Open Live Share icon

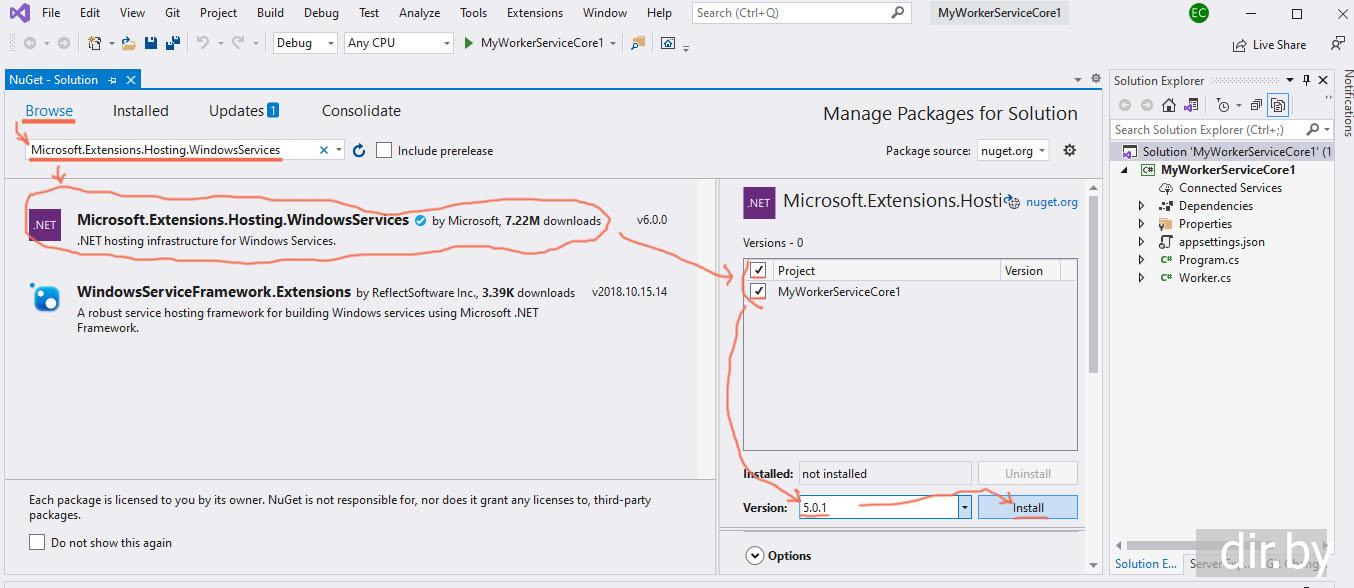point(1240,44)
